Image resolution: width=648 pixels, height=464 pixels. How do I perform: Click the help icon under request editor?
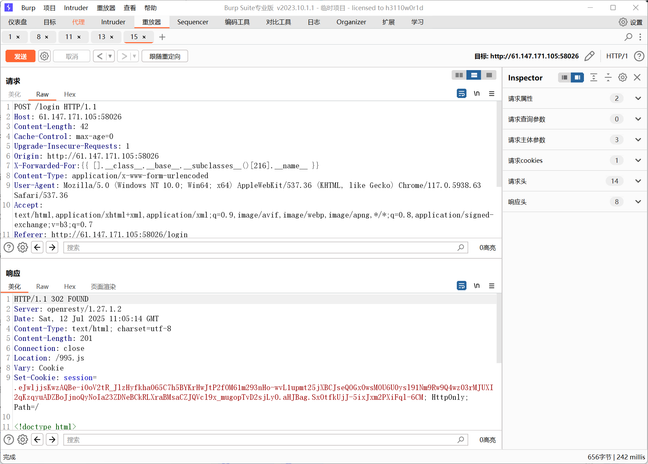9,247
